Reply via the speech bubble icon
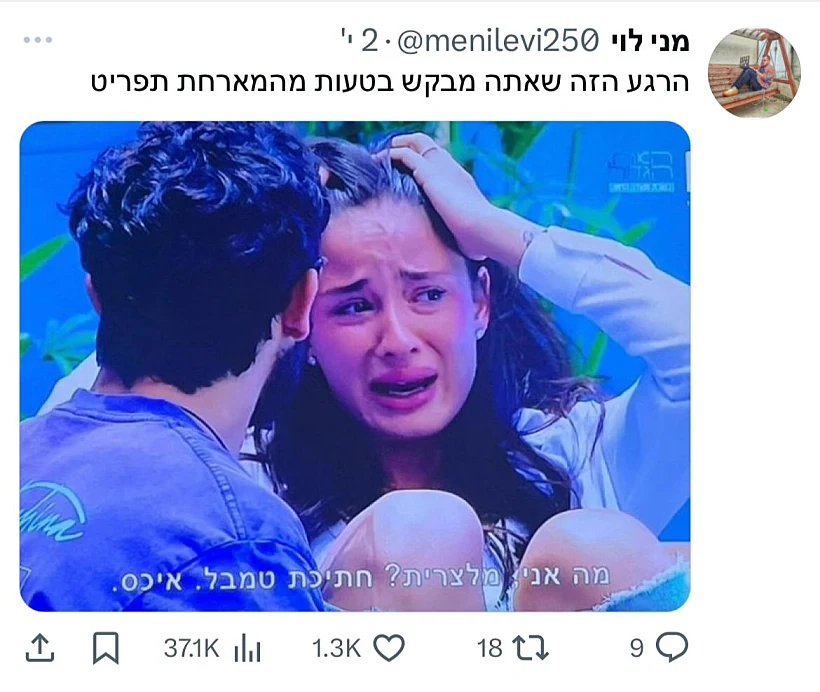The image size is (820, 692). (x=672, y=648)
